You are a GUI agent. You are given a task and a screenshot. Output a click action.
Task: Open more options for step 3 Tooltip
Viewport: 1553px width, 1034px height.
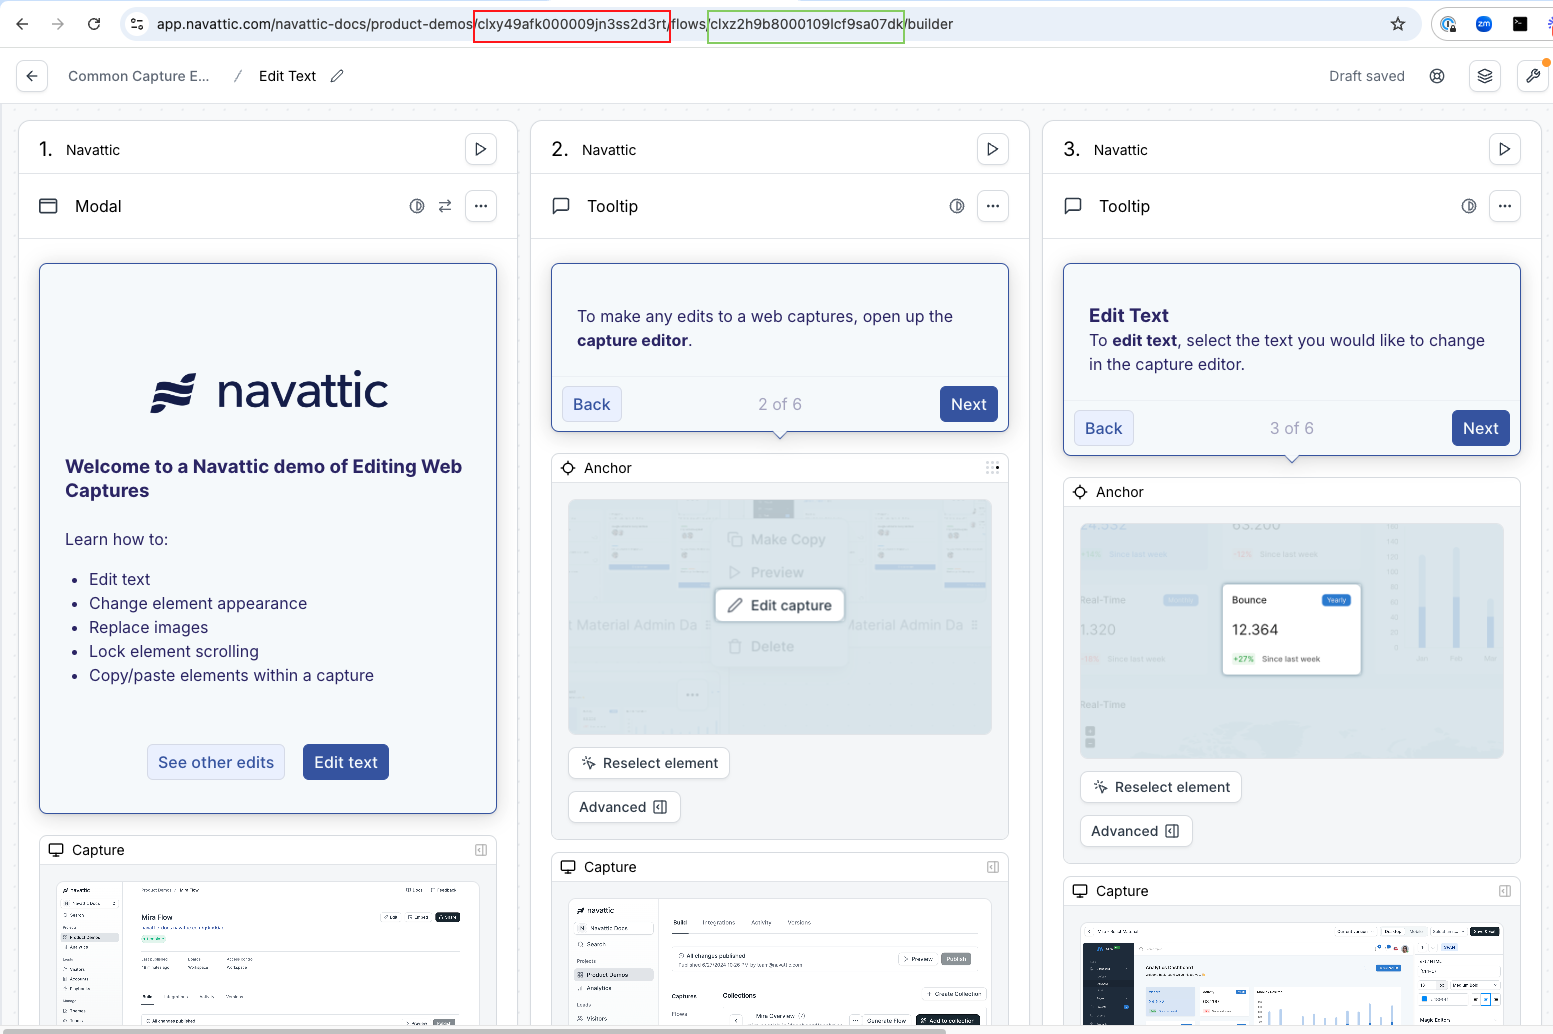coord(1505,206)
